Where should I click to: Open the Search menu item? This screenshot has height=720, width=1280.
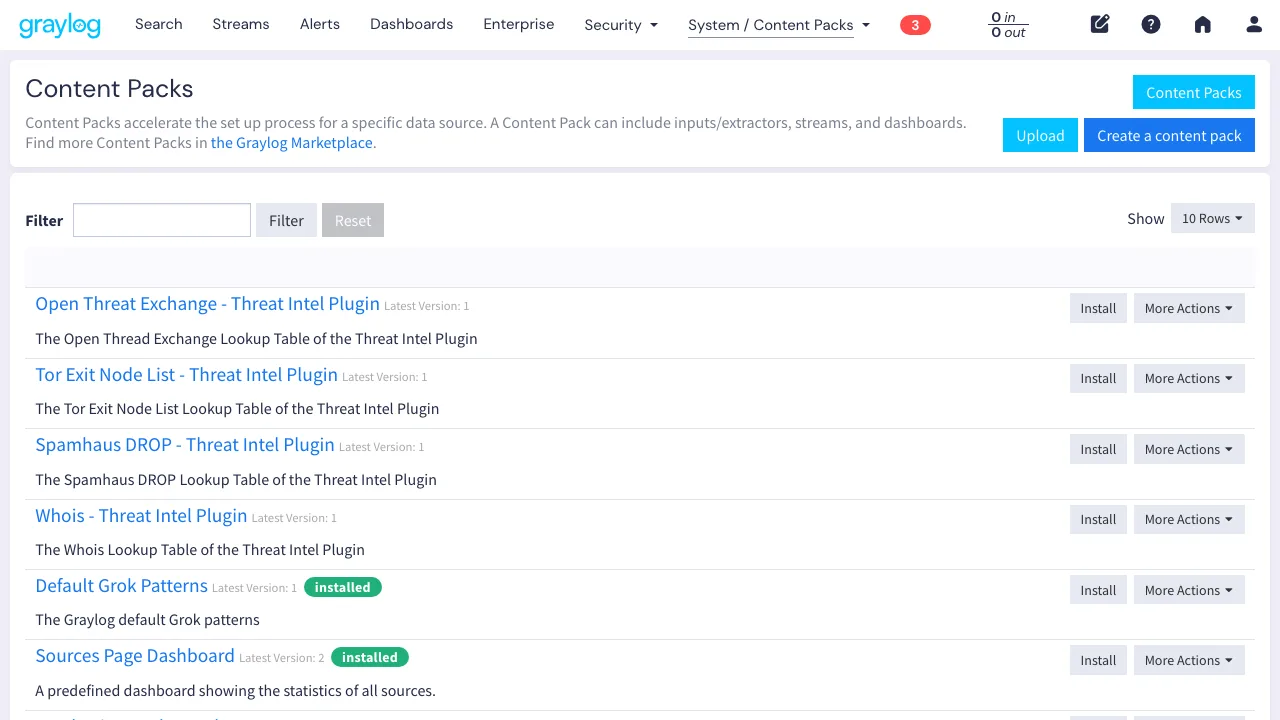point(159,24)
